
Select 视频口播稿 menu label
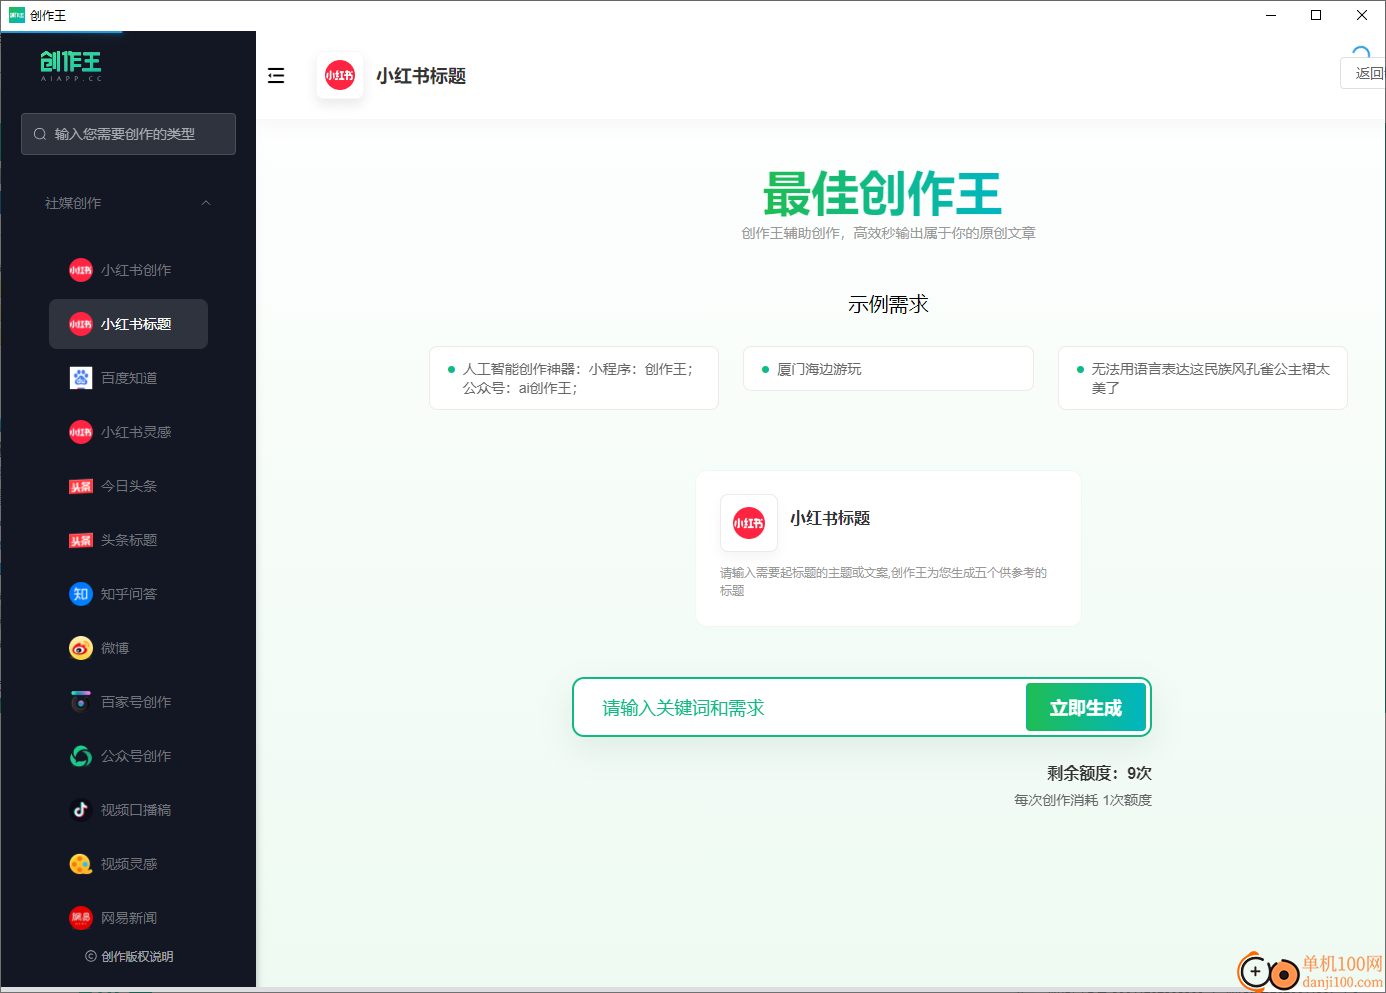click(136, 810)
